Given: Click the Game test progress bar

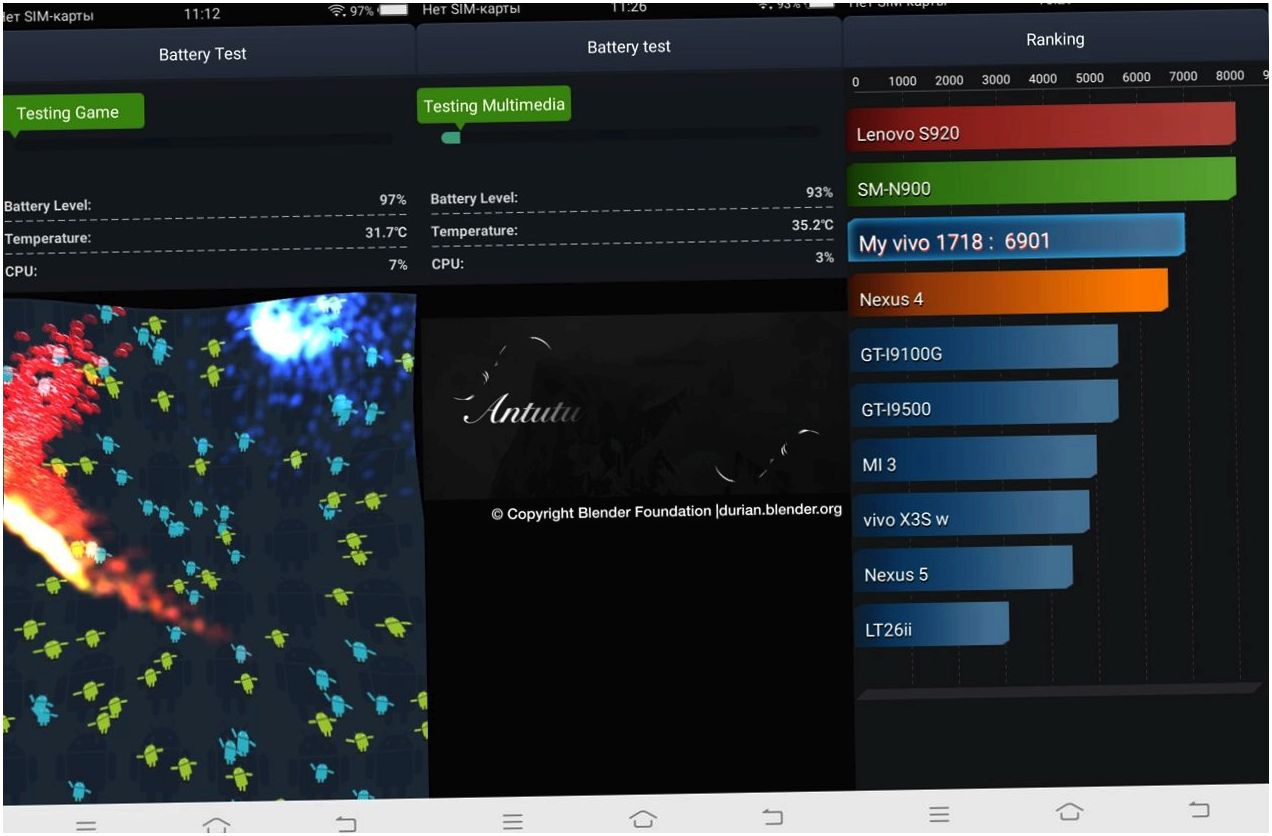Looking at the screenshot, I should pos(205,141).
